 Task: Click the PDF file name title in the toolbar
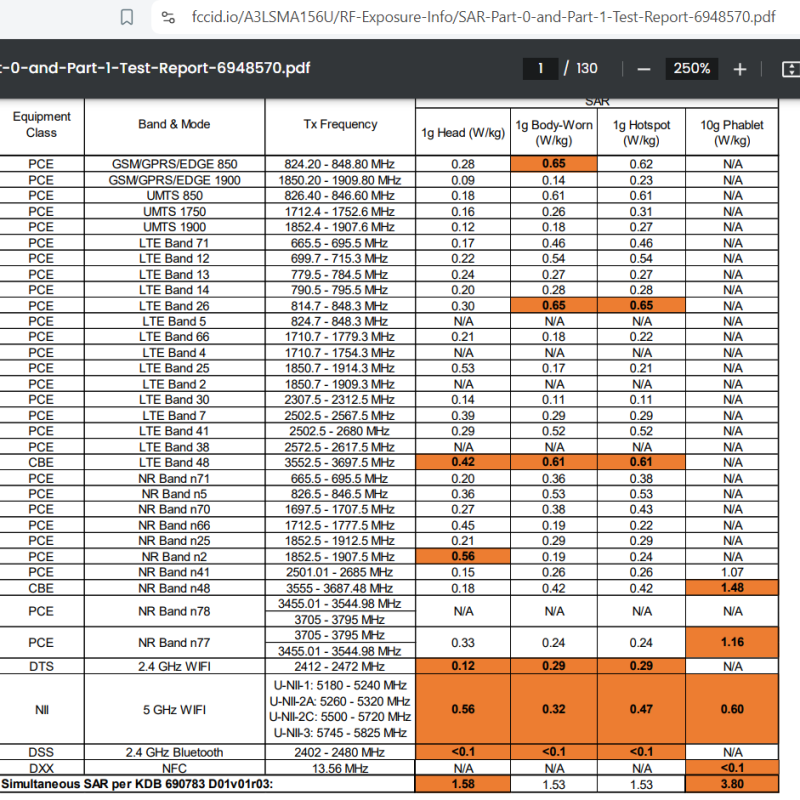pos(155,69)
